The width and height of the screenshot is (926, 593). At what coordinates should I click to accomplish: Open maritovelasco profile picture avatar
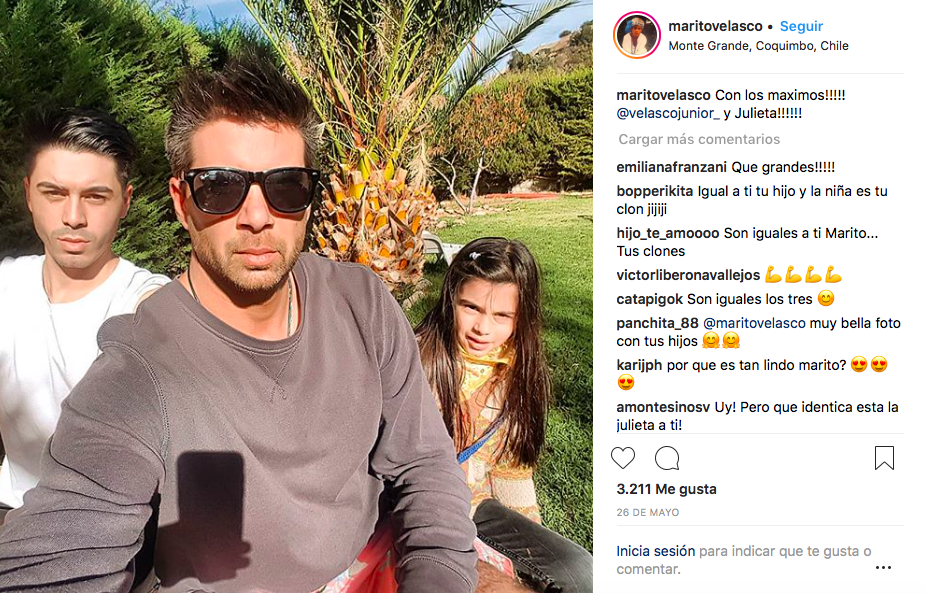click(x=637, y=35)
